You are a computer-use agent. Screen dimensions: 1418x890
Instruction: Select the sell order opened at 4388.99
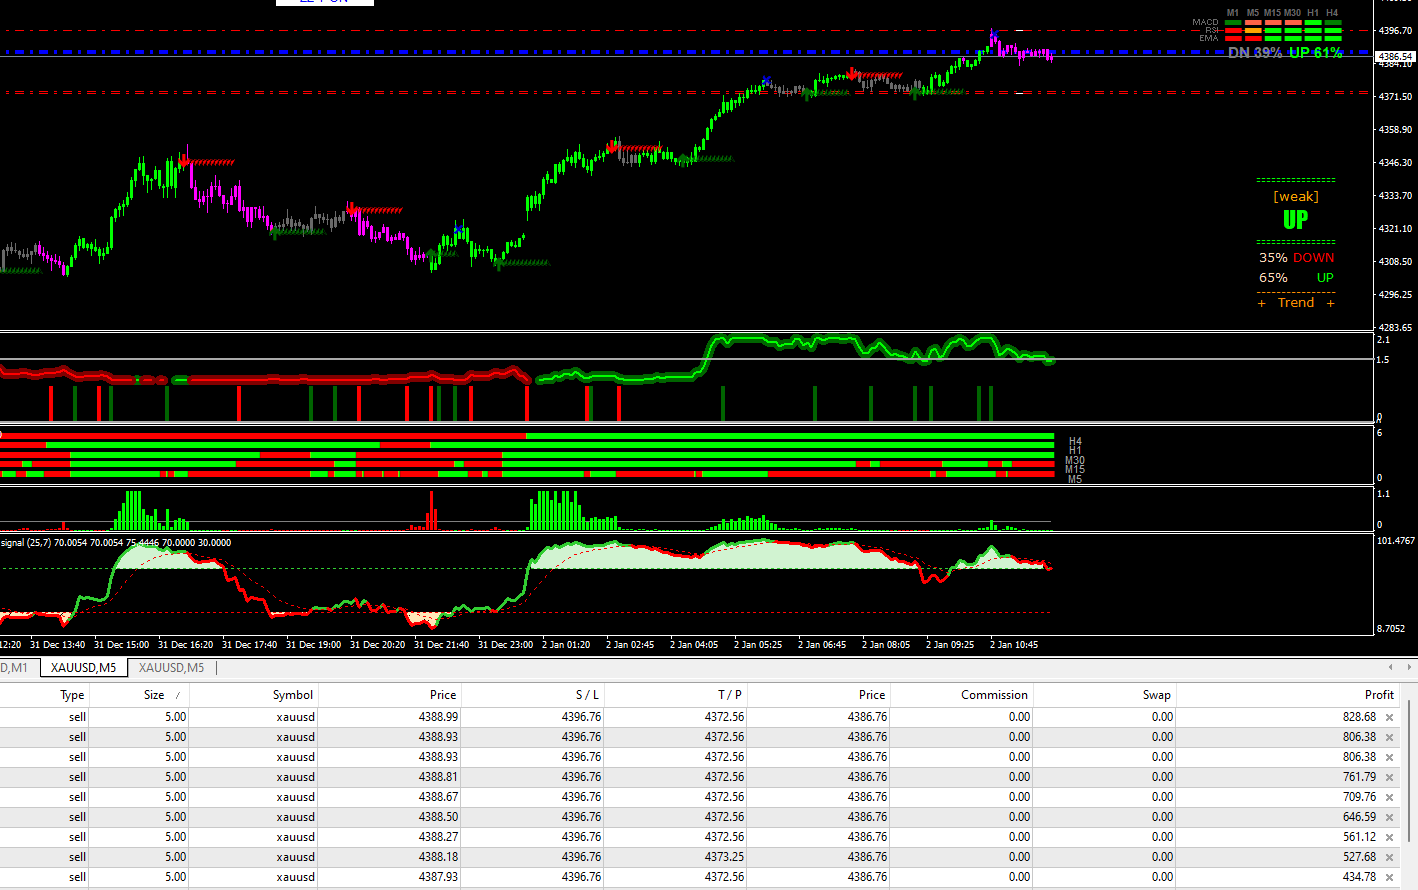coord(437,717)
